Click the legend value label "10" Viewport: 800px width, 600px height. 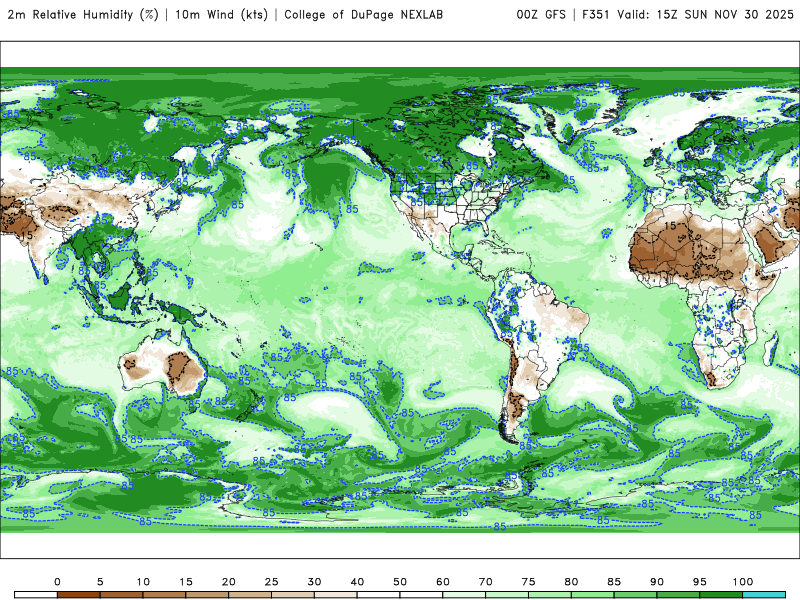143,582
